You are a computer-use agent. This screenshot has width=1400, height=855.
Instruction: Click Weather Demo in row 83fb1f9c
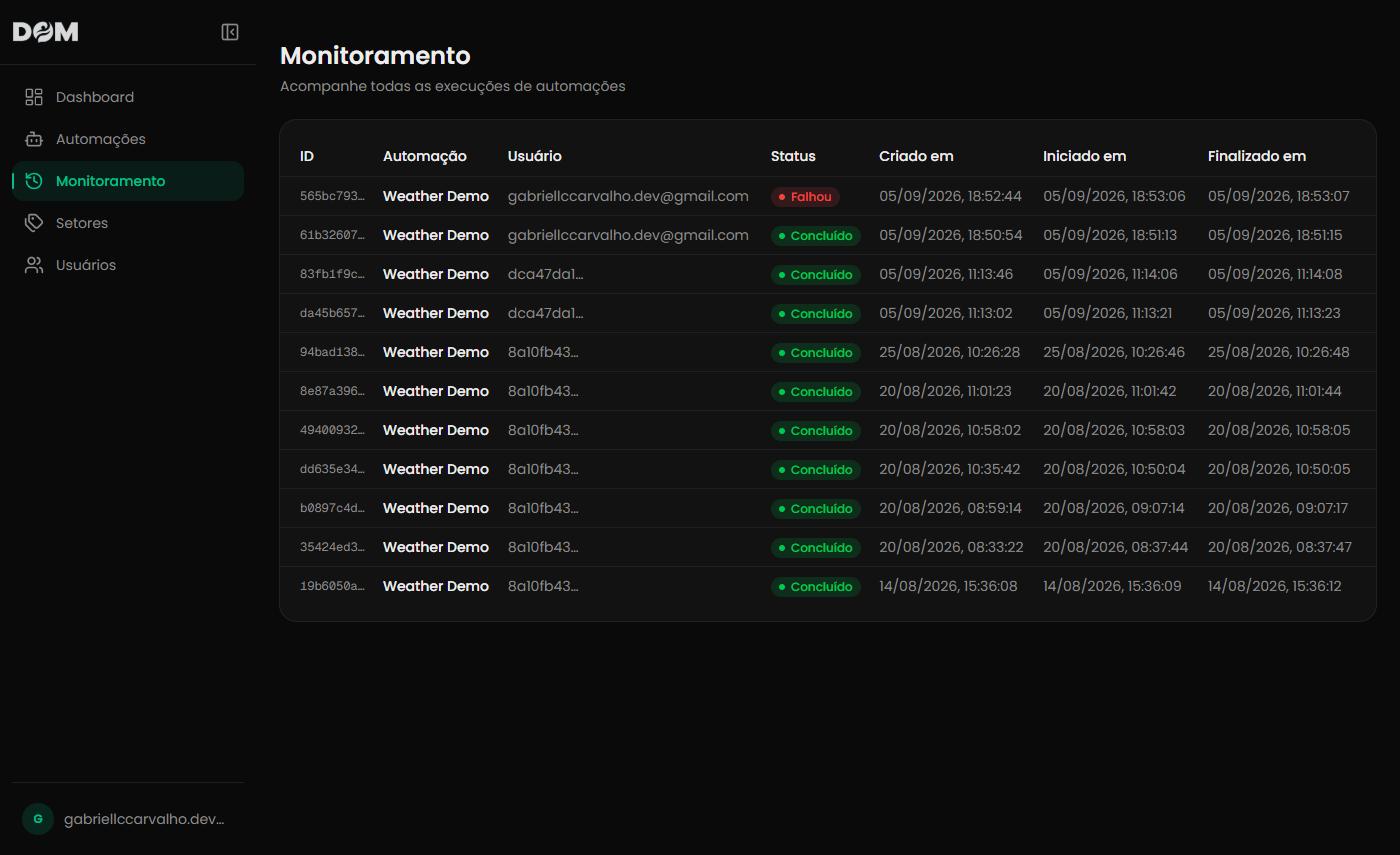coord(436,274)
